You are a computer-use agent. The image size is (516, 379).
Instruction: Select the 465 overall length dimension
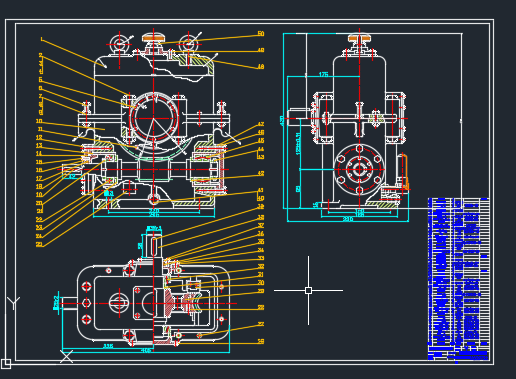[x=146, y=350]
